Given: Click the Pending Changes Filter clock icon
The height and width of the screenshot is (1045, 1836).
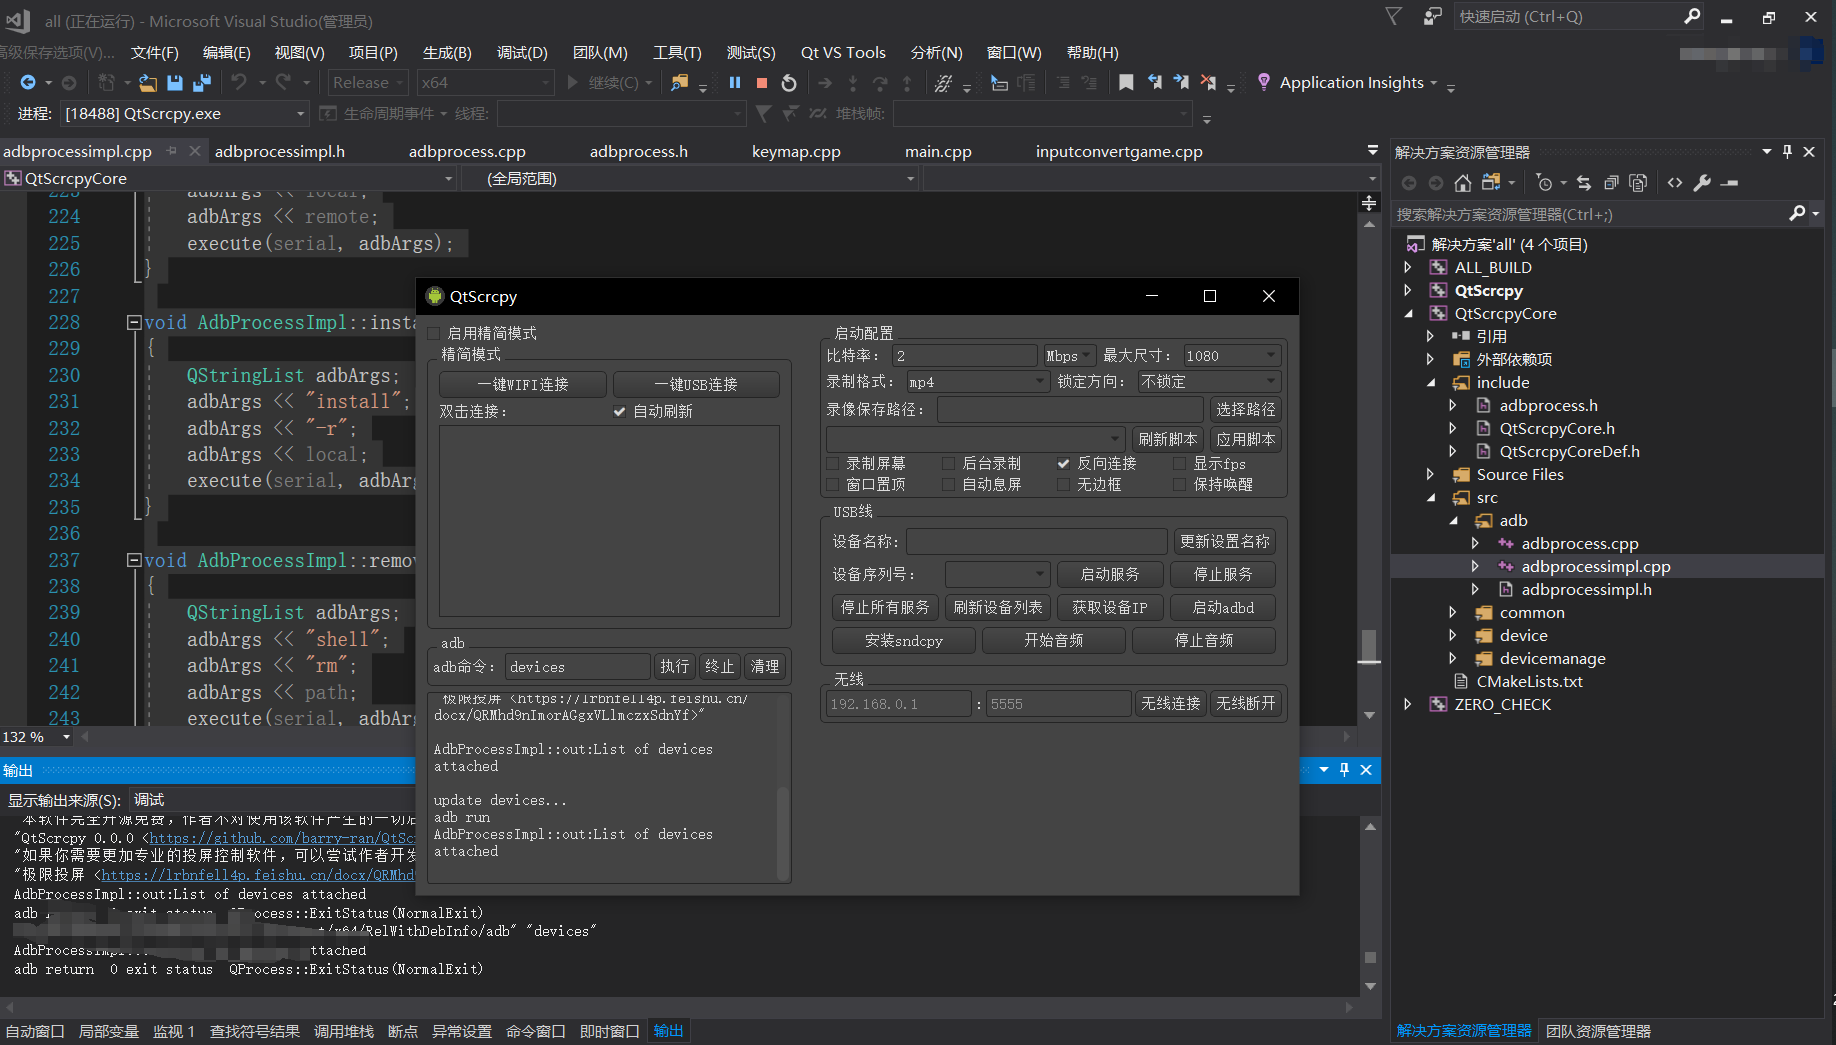Looking at the screenshot, I should point(1545,183).
